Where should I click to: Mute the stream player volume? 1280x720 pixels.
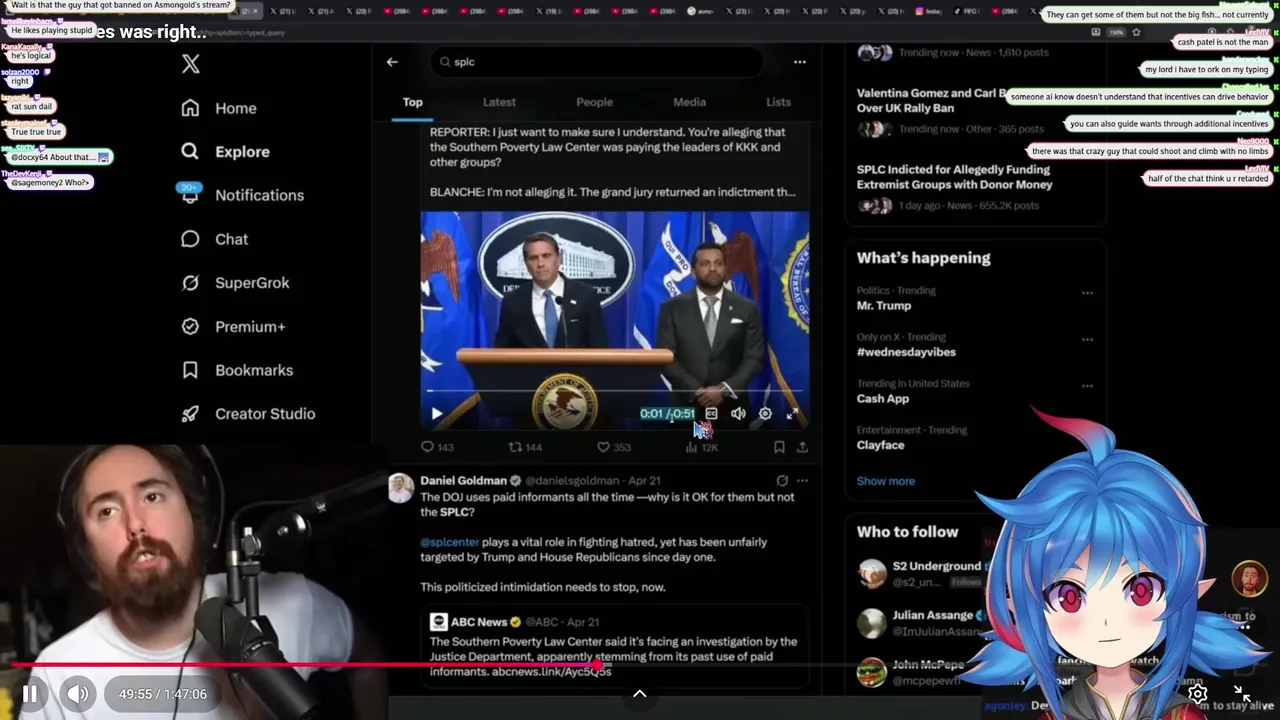coord(78,694)
